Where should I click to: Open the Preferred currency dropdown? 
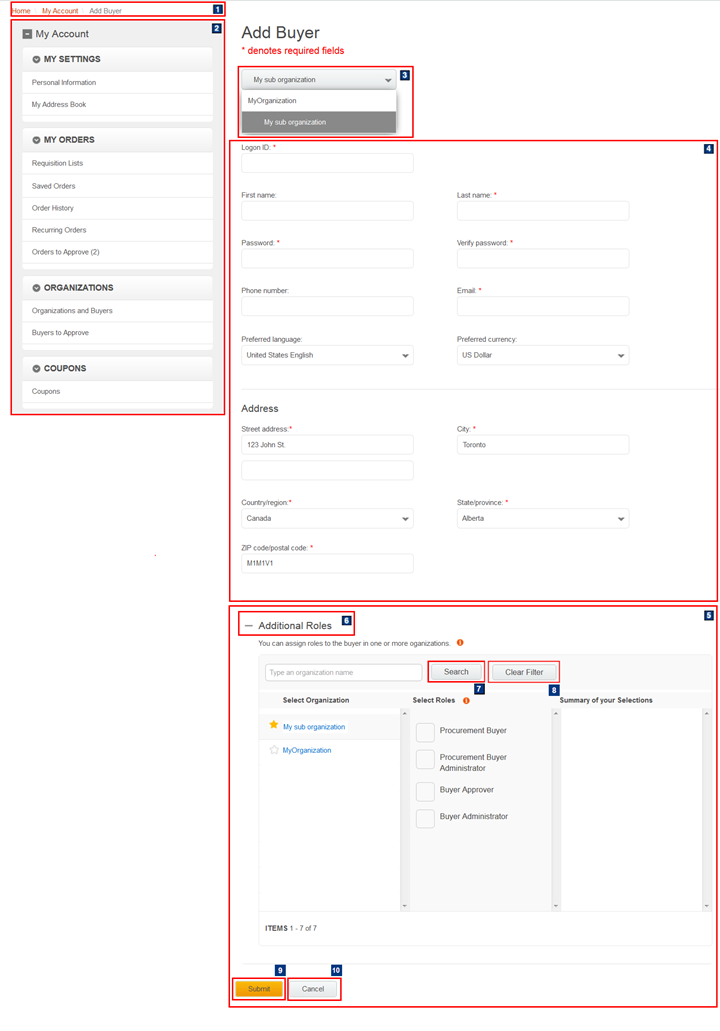pyautogui.click(x=543, y=355)
